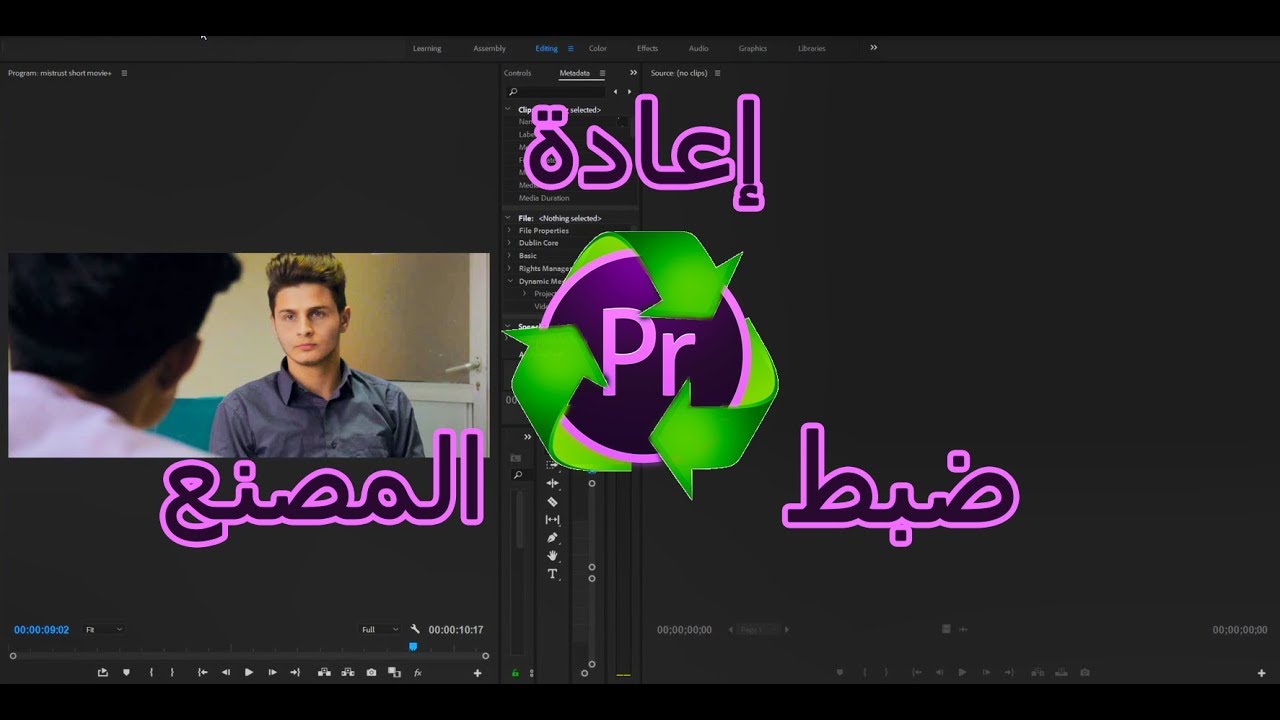
Task: Click Source monitor play button
Action: [x=962, y=673]
